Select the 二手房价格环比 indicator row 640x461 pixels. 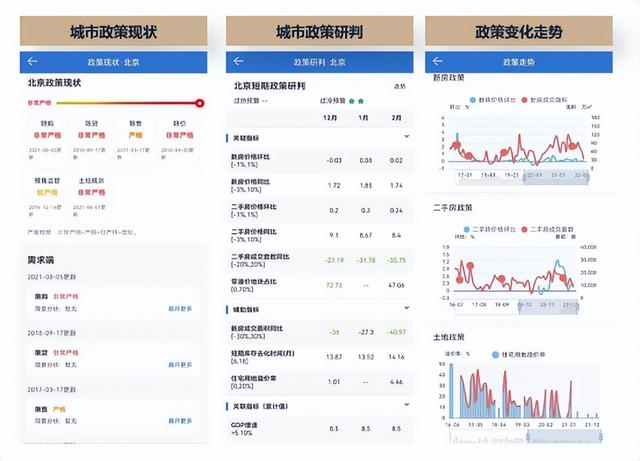(320, 210)
